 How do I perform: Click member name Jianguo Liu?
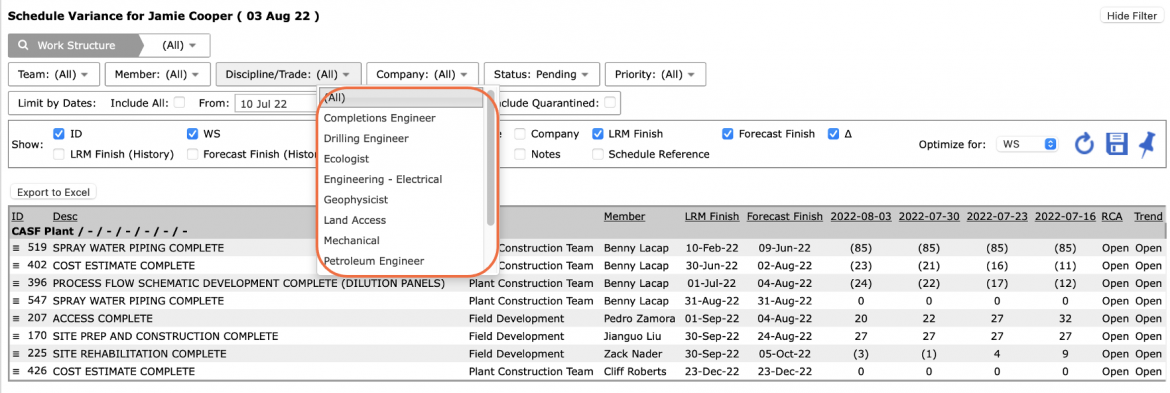632,336
